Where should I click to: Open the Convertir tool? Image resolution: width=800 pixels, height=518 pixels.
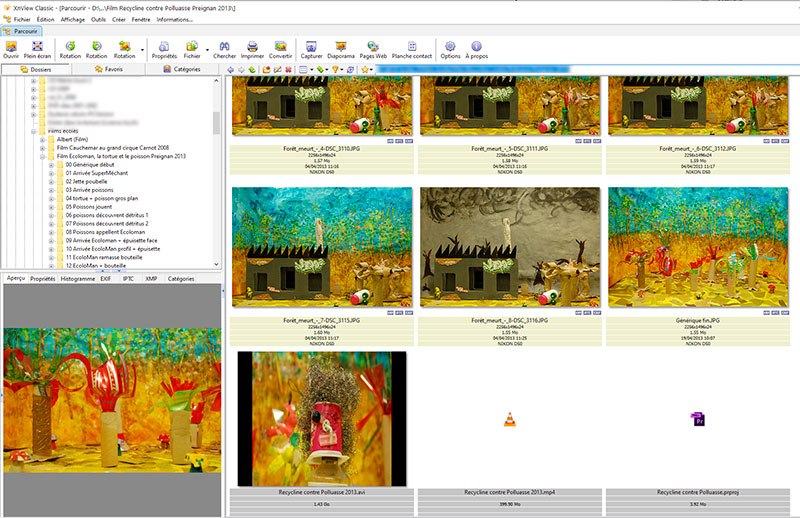click(x=280, y=50)
